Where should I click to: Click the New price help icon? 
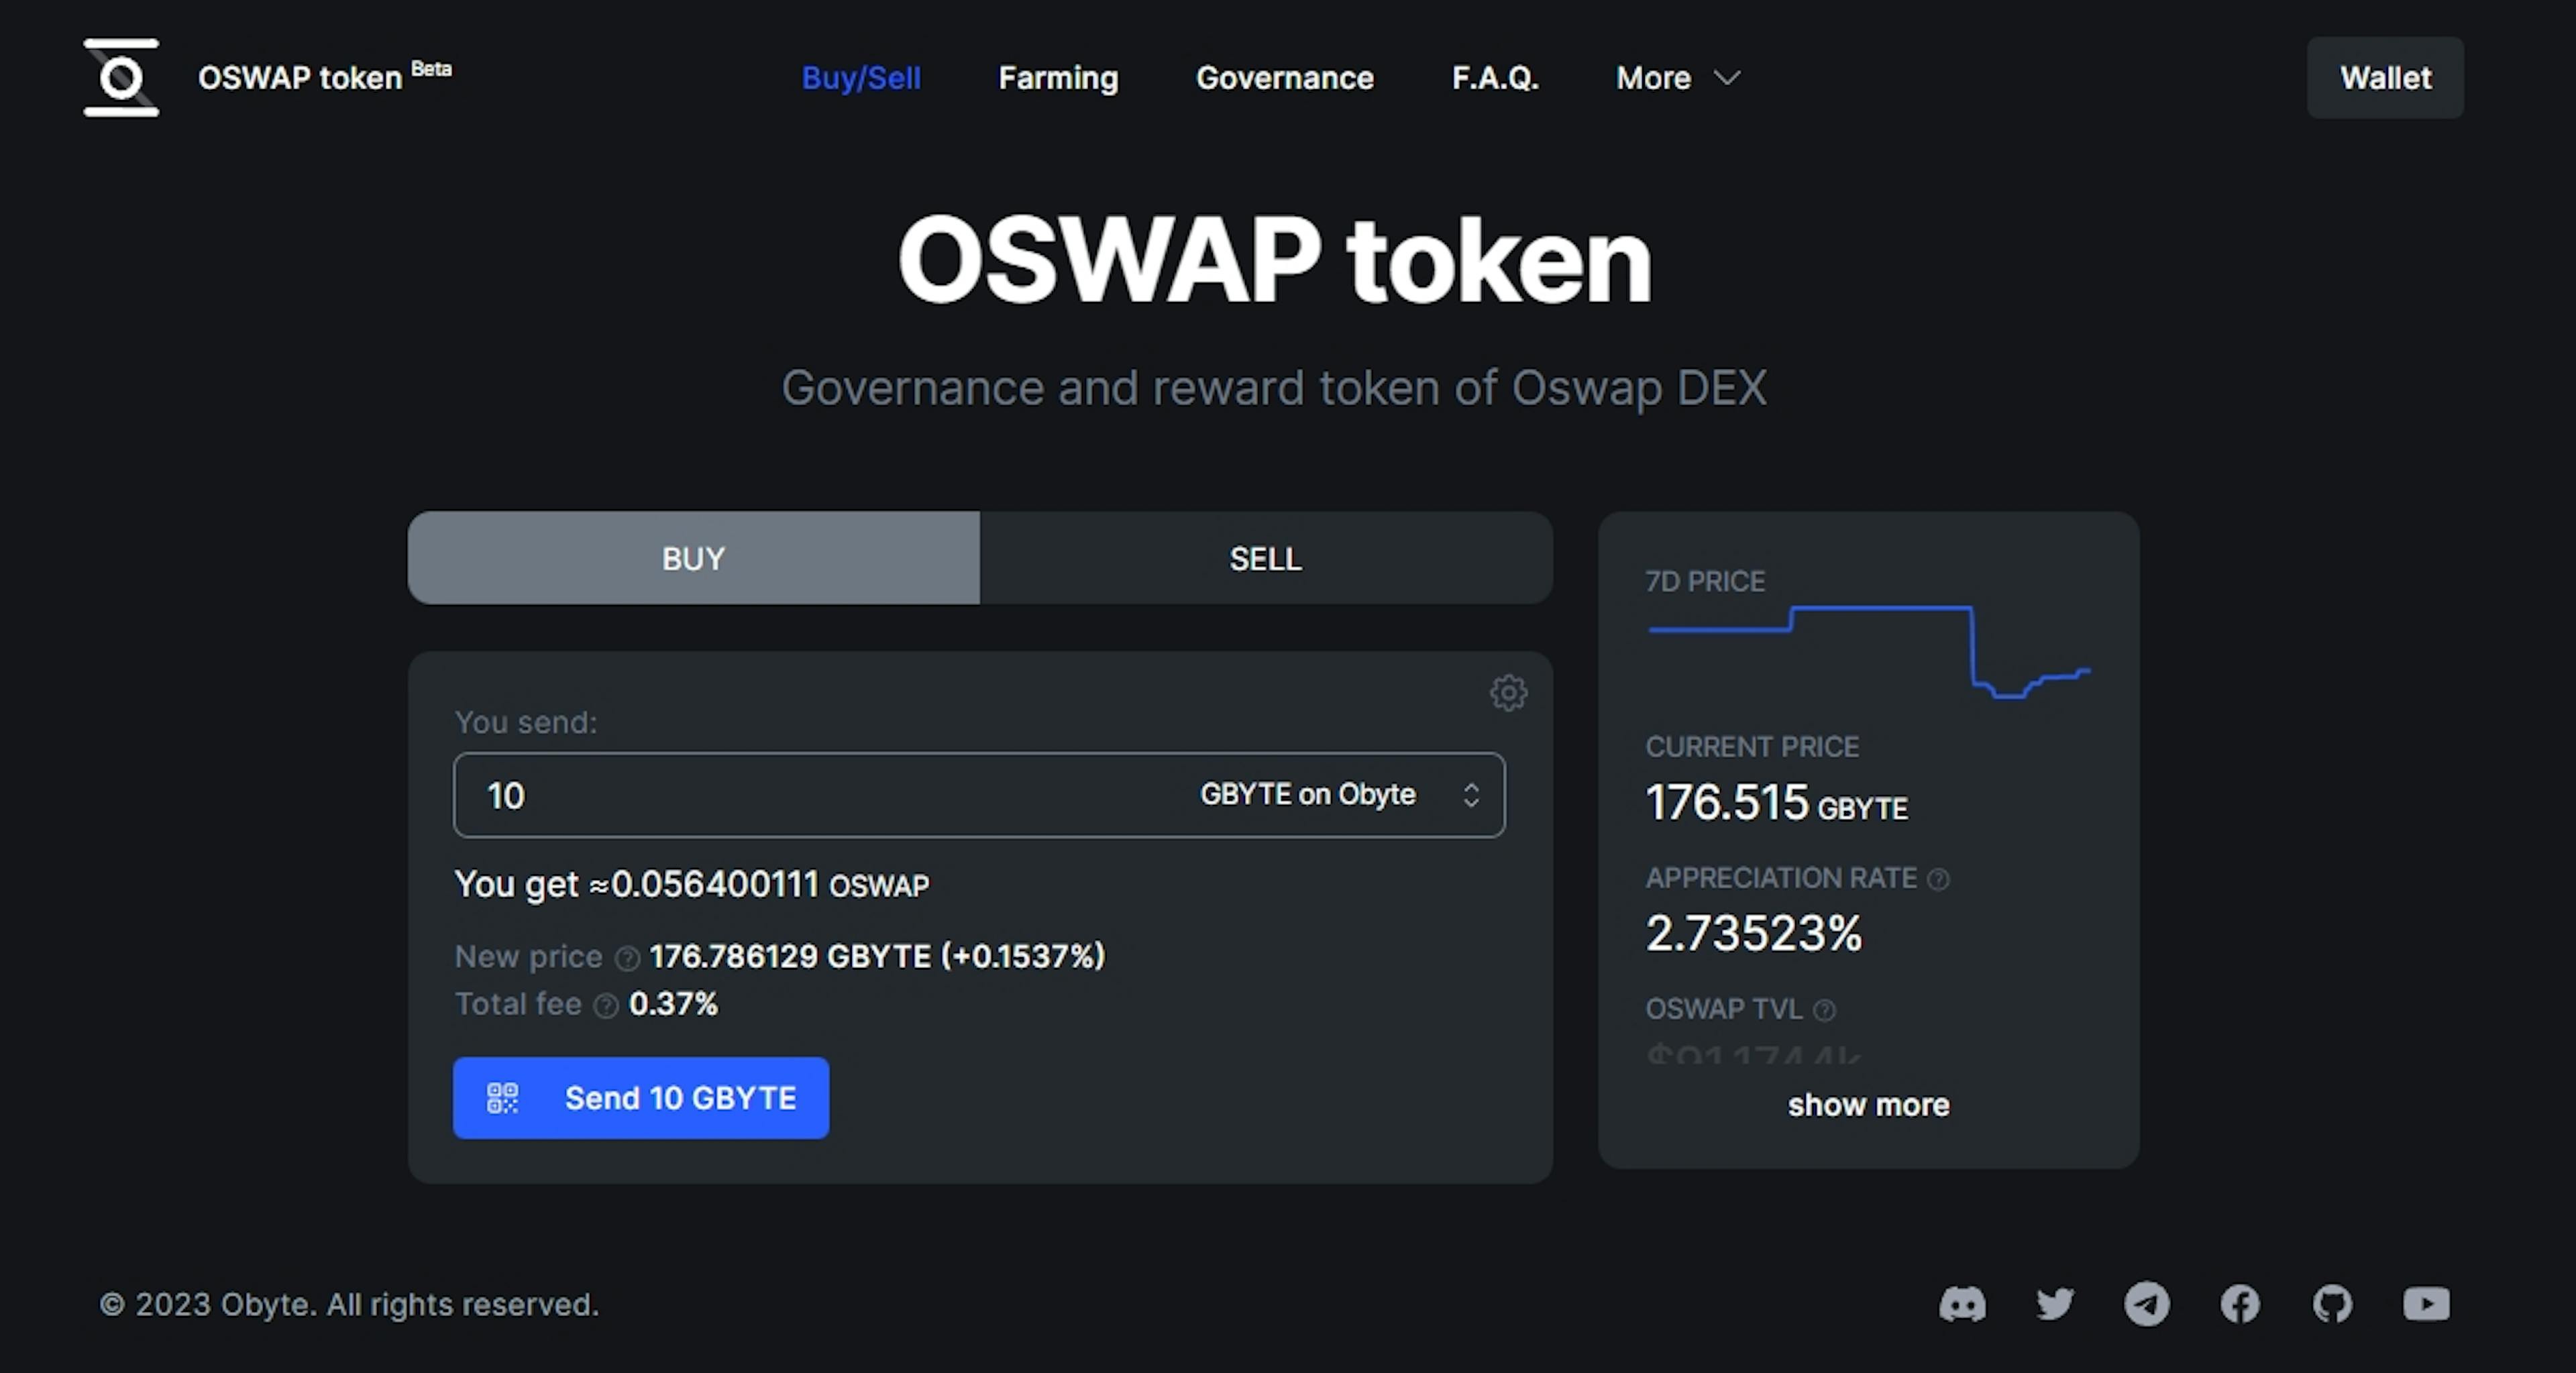pos(627,959)
